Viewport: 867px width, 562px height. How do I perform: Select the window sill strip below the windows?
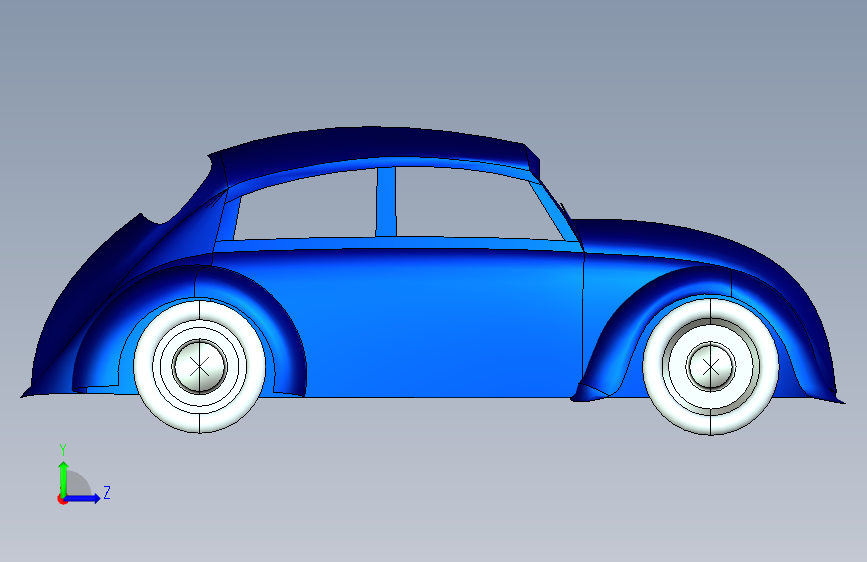tap(398, 243)
